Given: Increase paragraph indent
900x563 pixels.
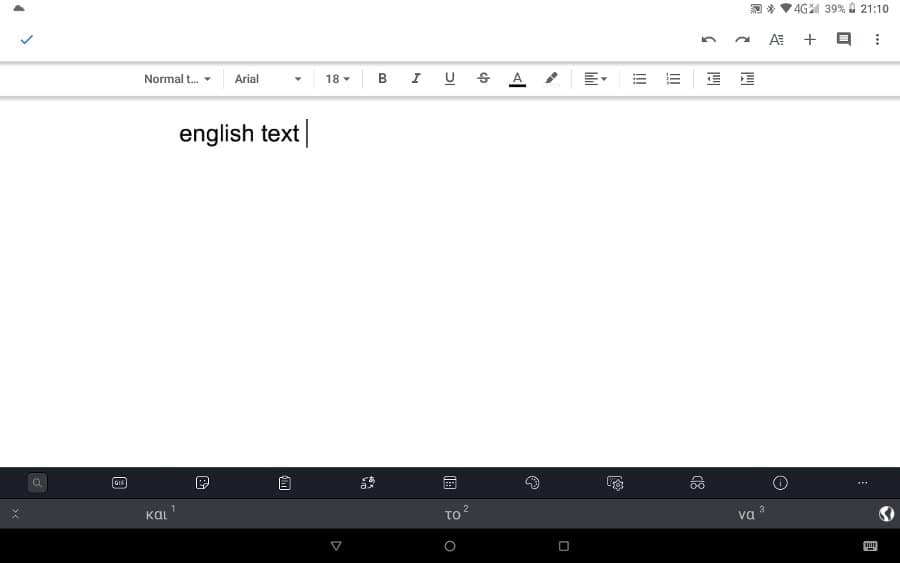Looking at the screenshot, I should [747, 79].
